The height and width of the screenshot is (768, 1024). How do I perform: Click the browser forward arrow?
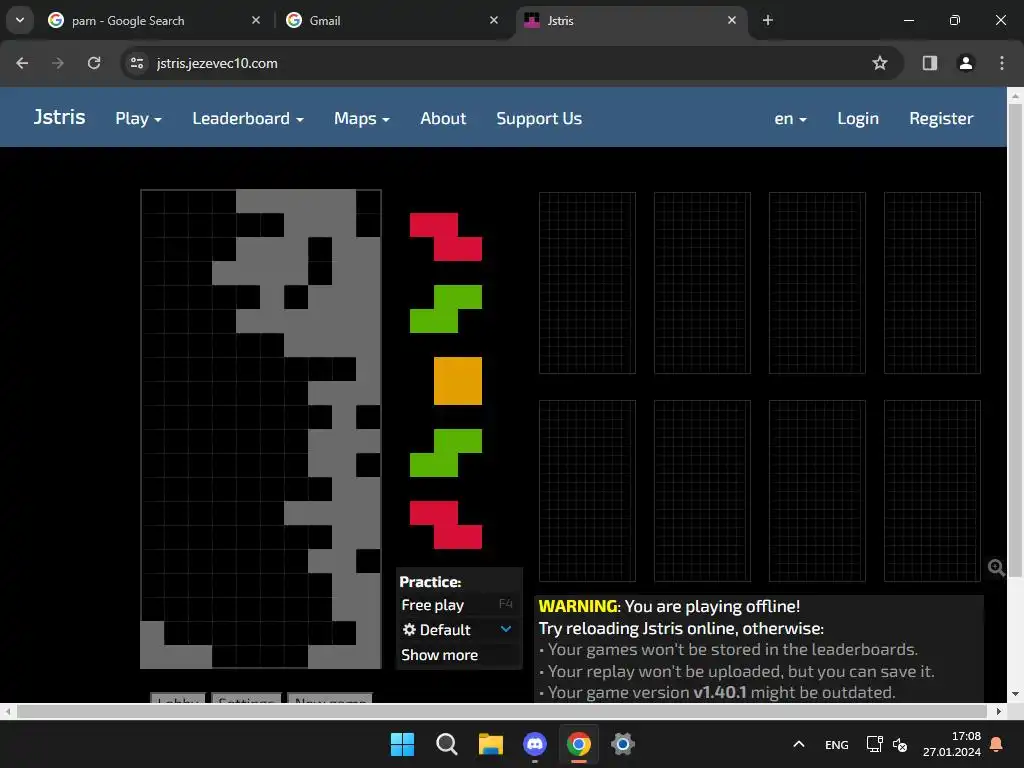pos(58,63)
